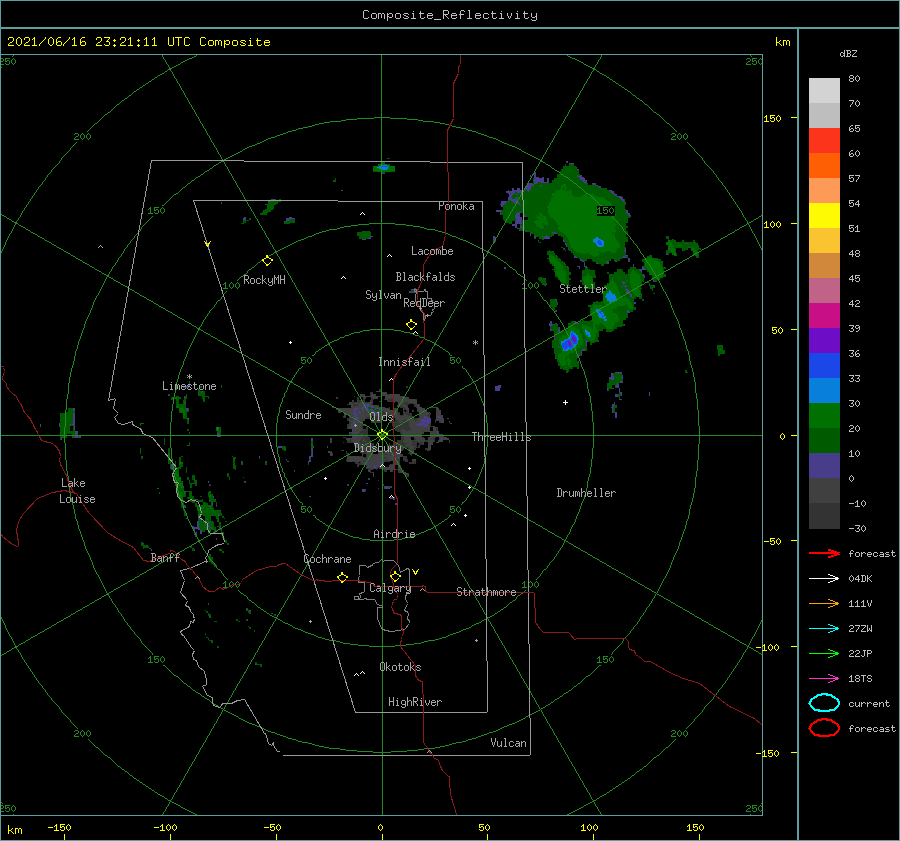Click the yellow diamond marker near RockyMH

point(267,261)
